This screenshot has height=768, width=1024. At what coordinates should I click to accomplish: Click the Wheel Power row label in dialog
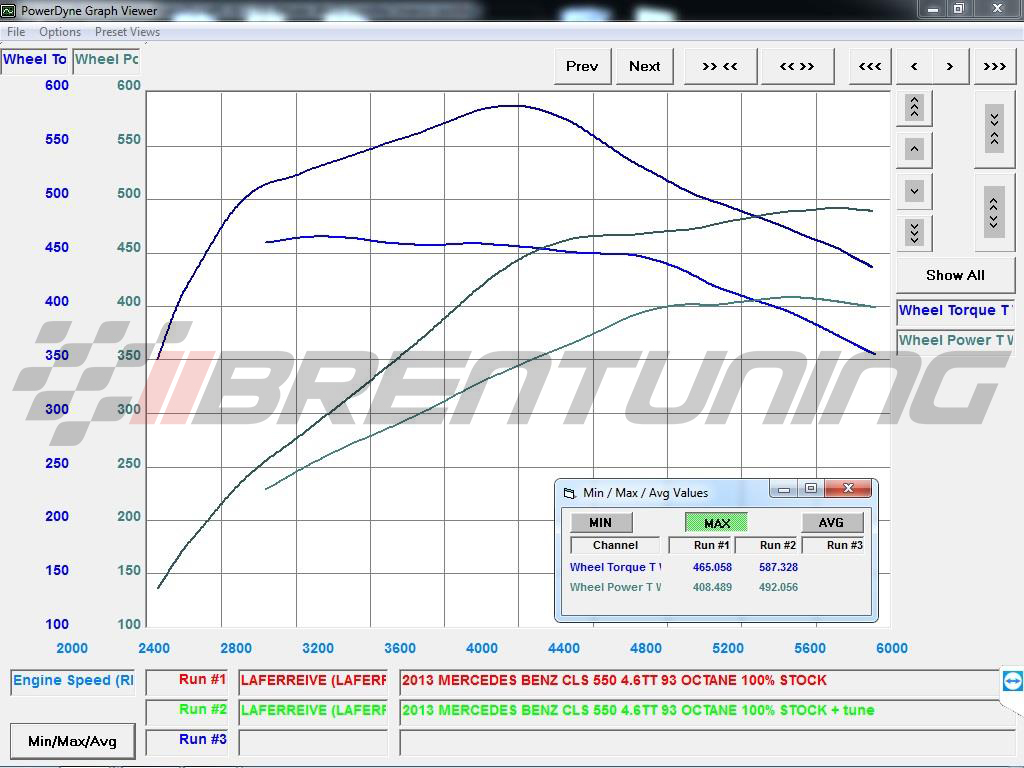coord(615,587)
